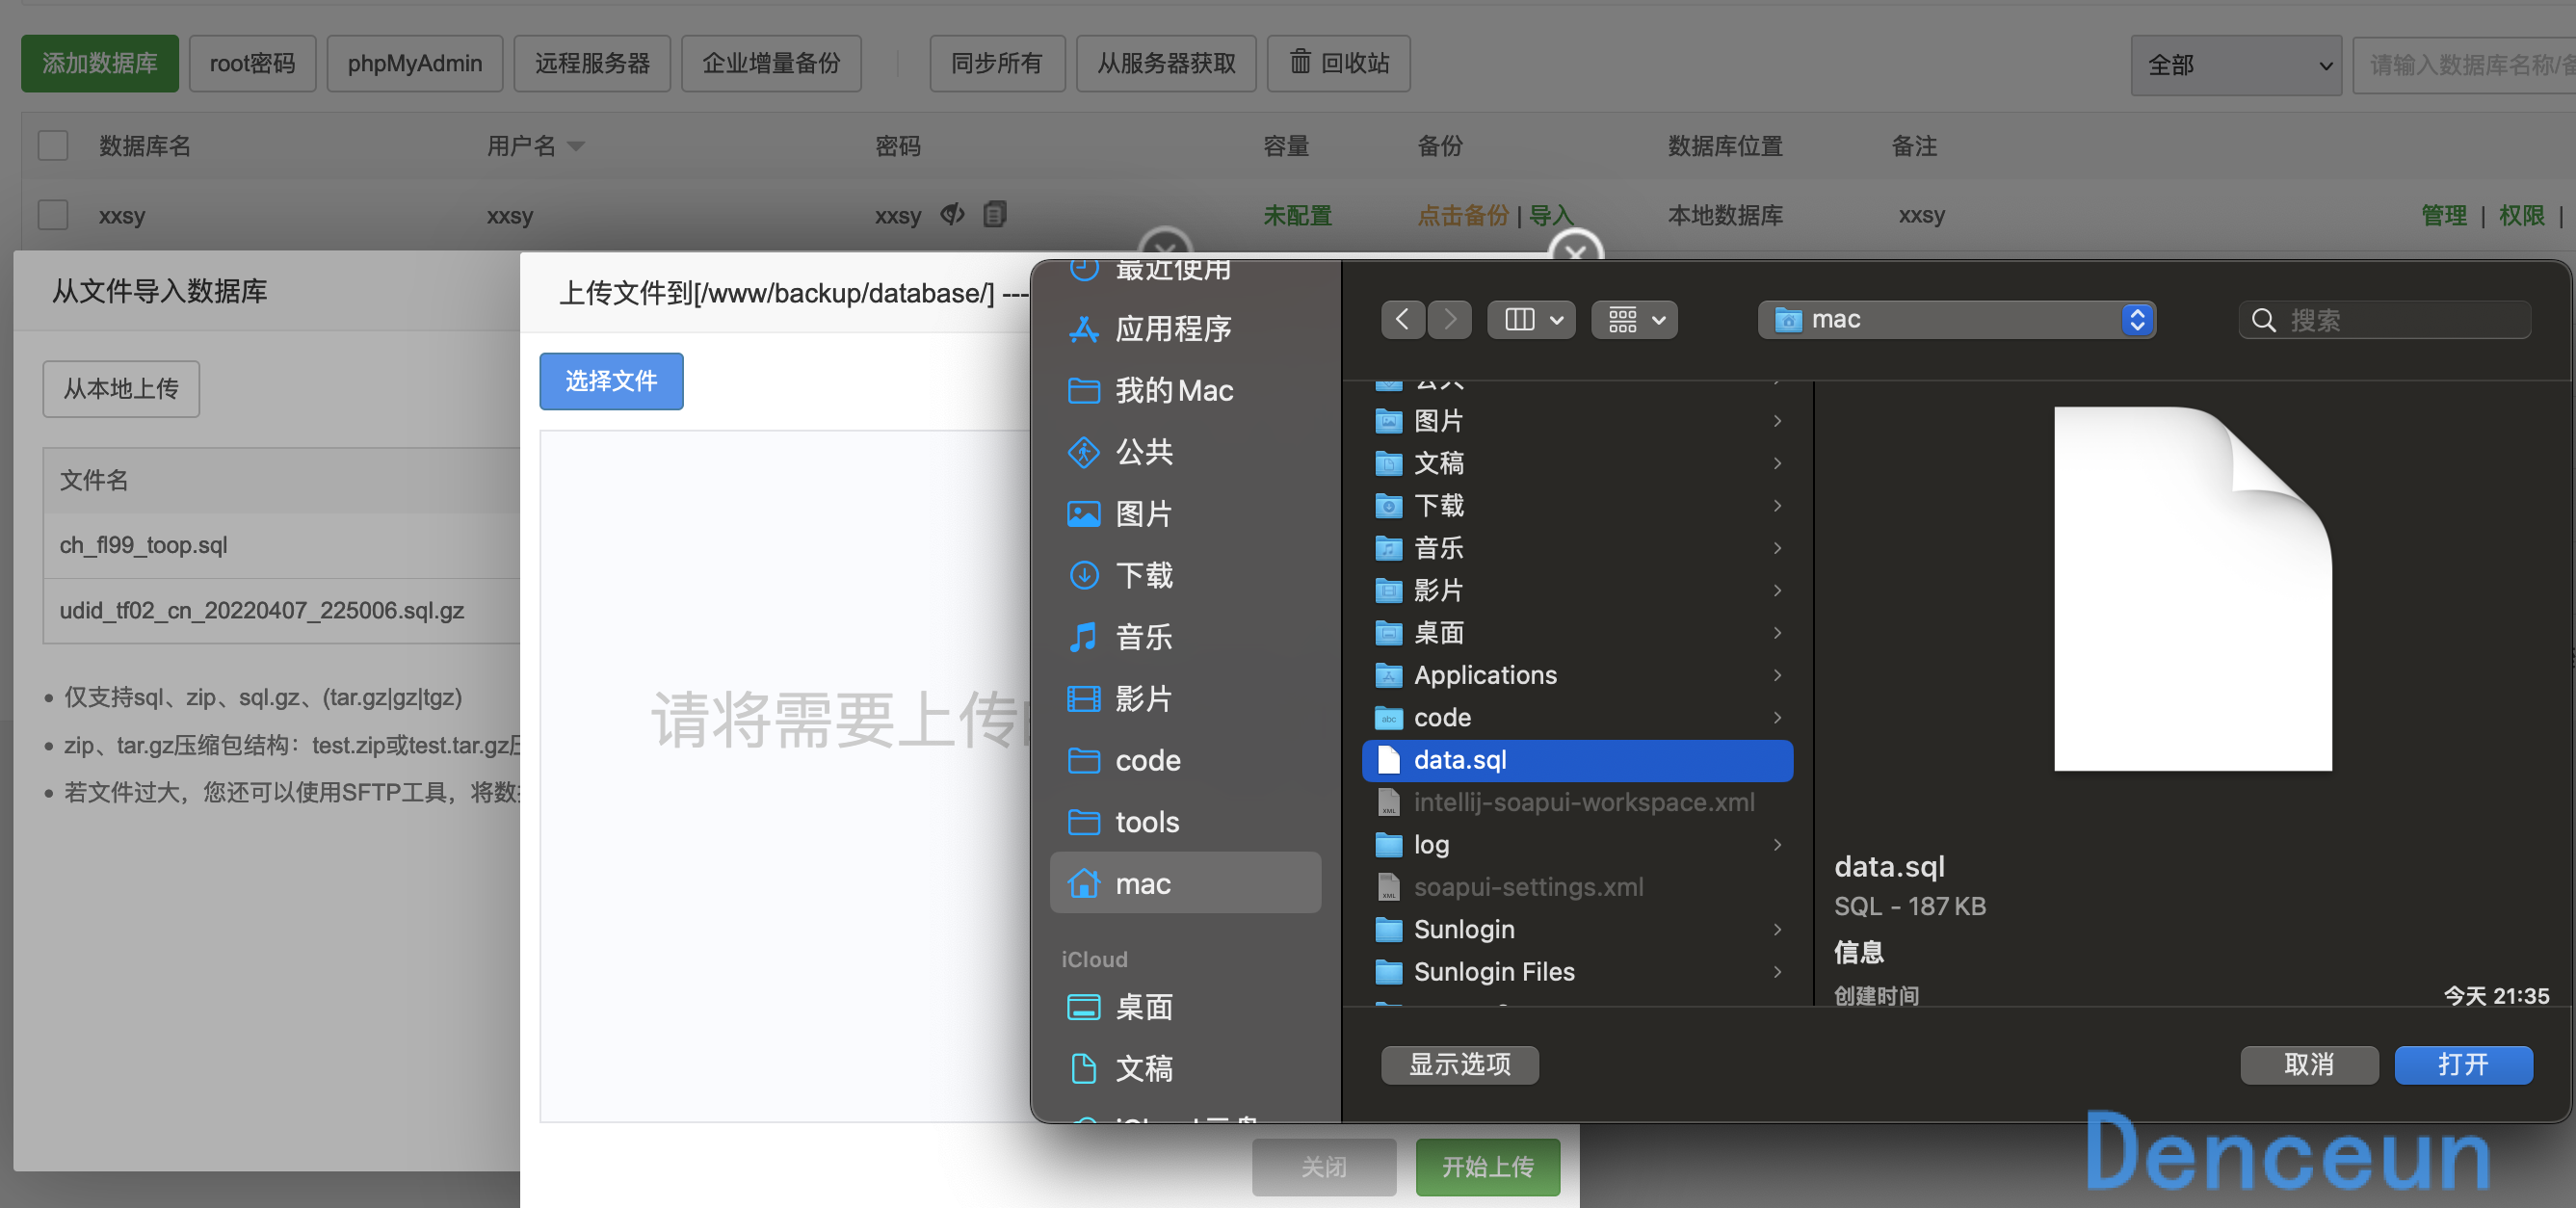Click 显示选项 button
The image size is (2576, 1208).
click(x=1459, y=1064)
